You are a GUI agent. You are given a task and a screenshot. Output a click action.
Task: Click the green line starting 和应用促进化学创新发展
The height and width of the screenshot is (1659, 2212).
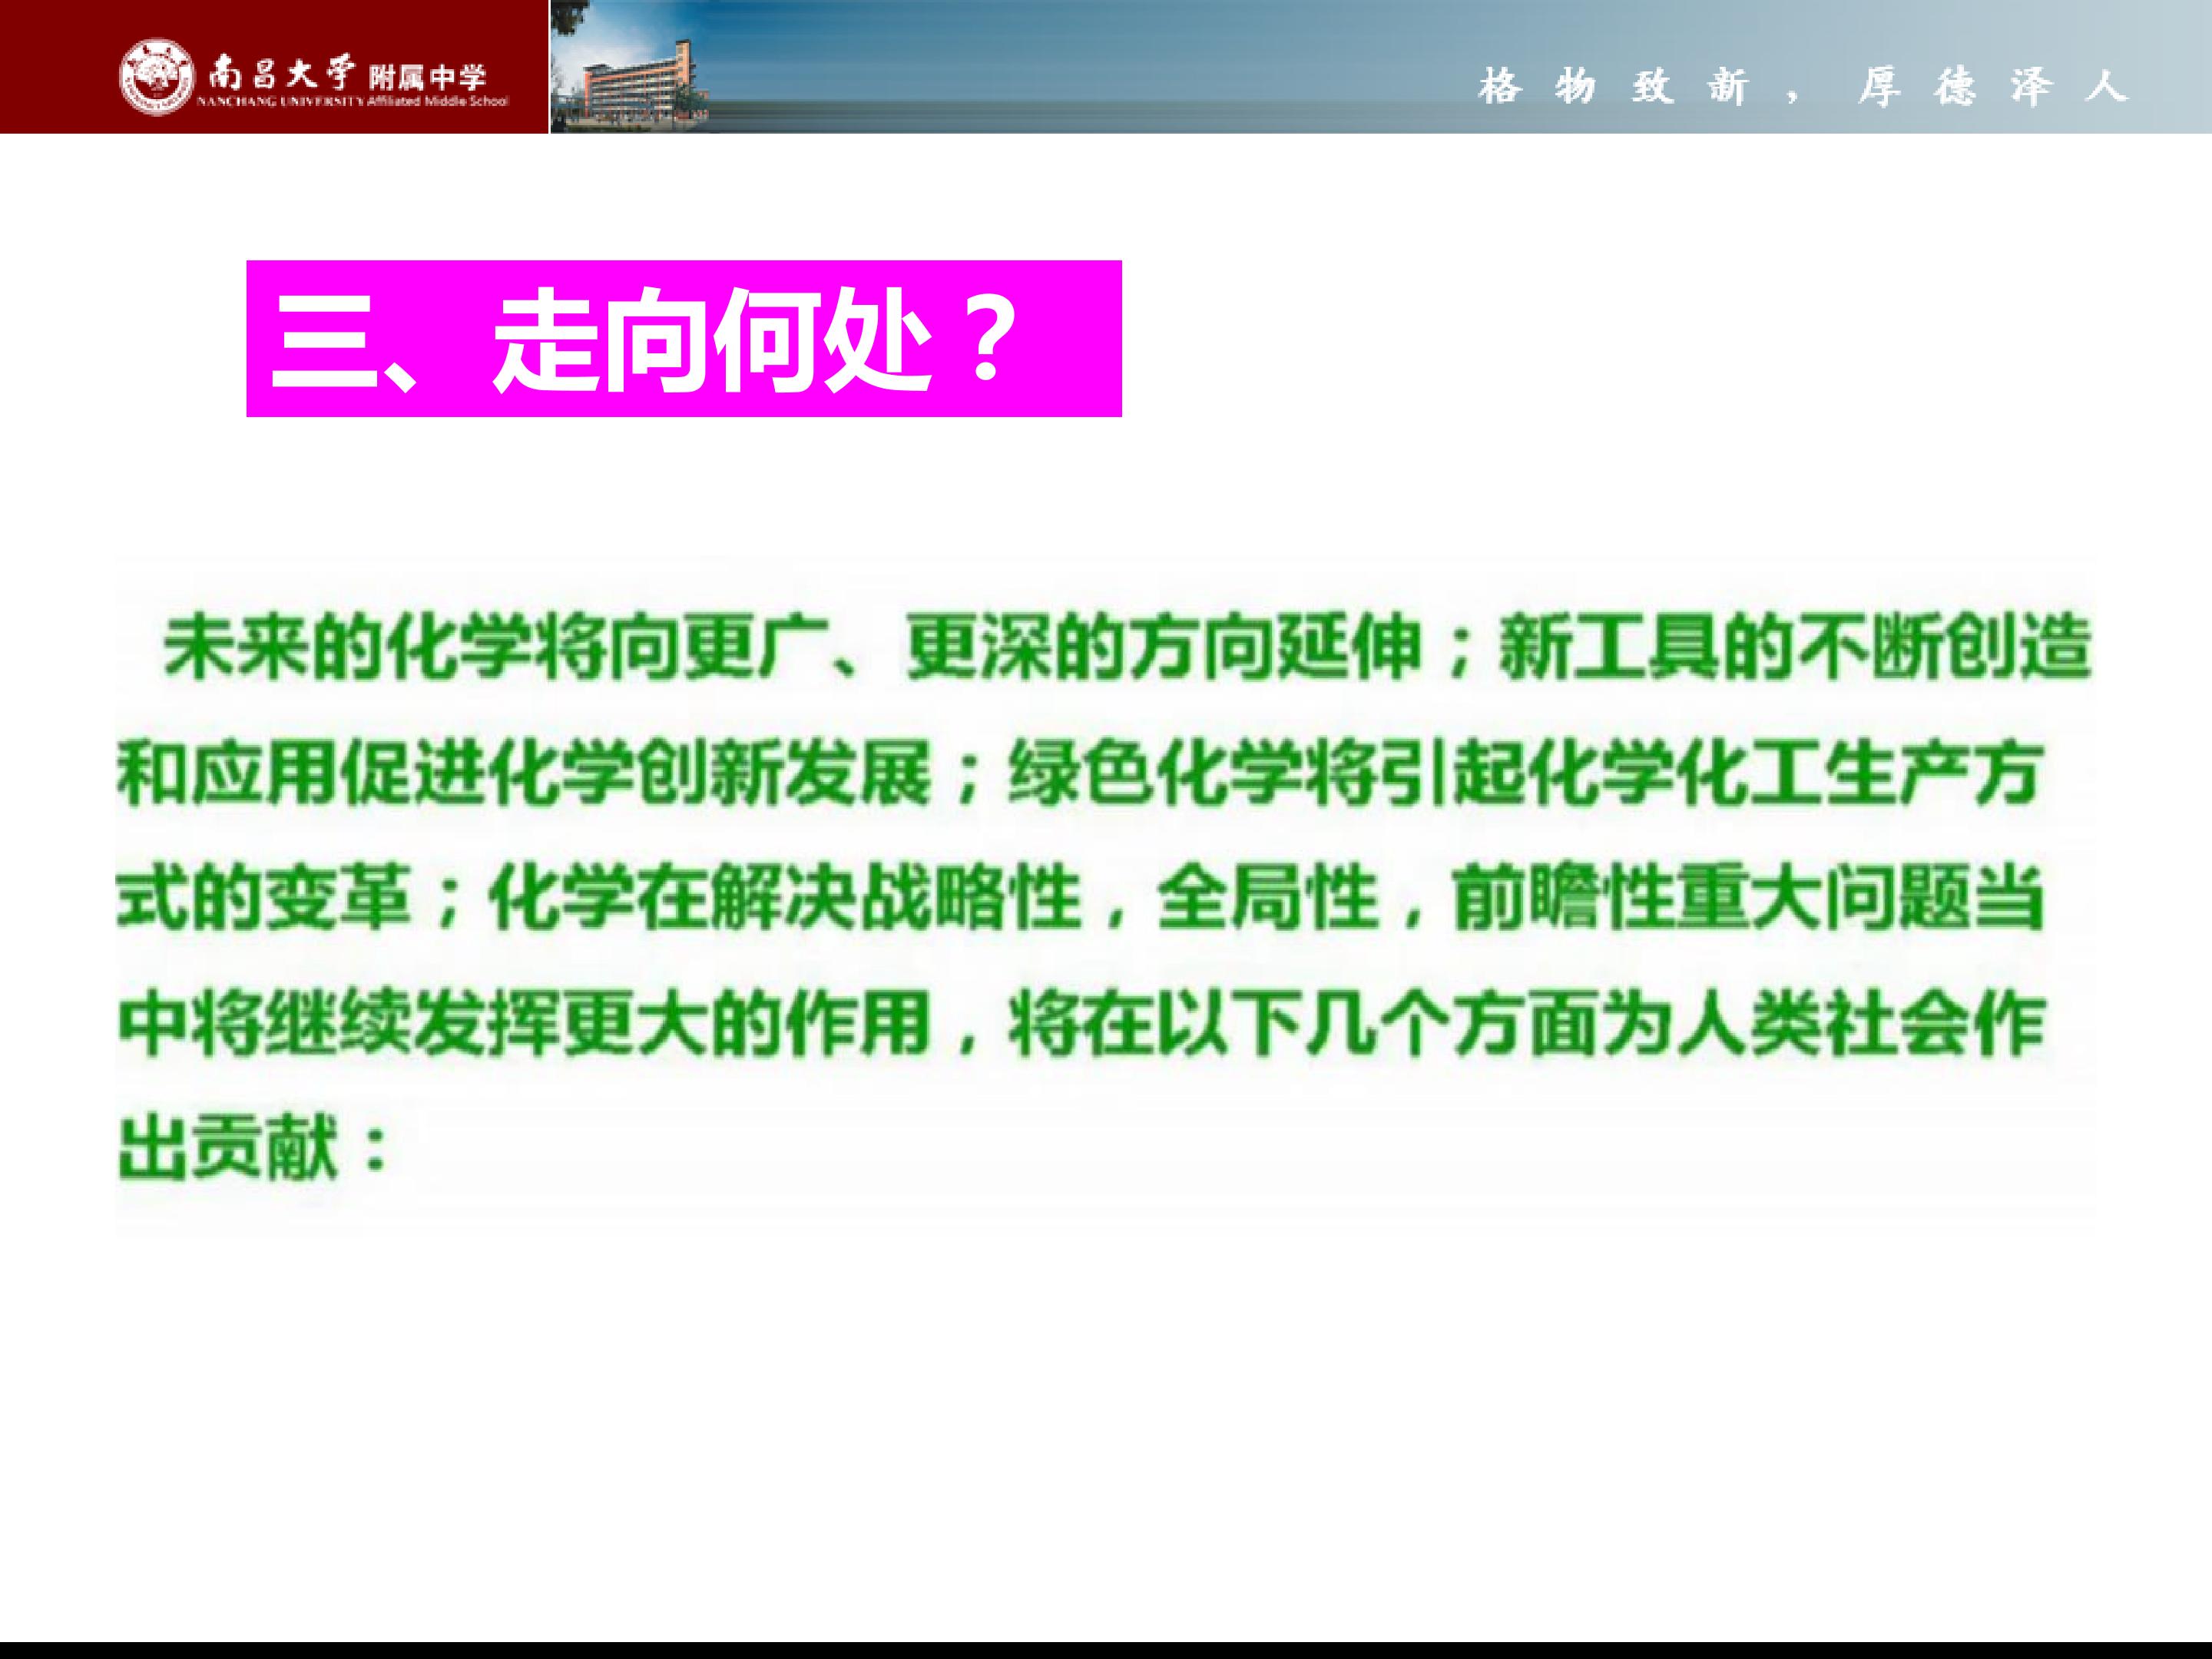[1079, 773]
